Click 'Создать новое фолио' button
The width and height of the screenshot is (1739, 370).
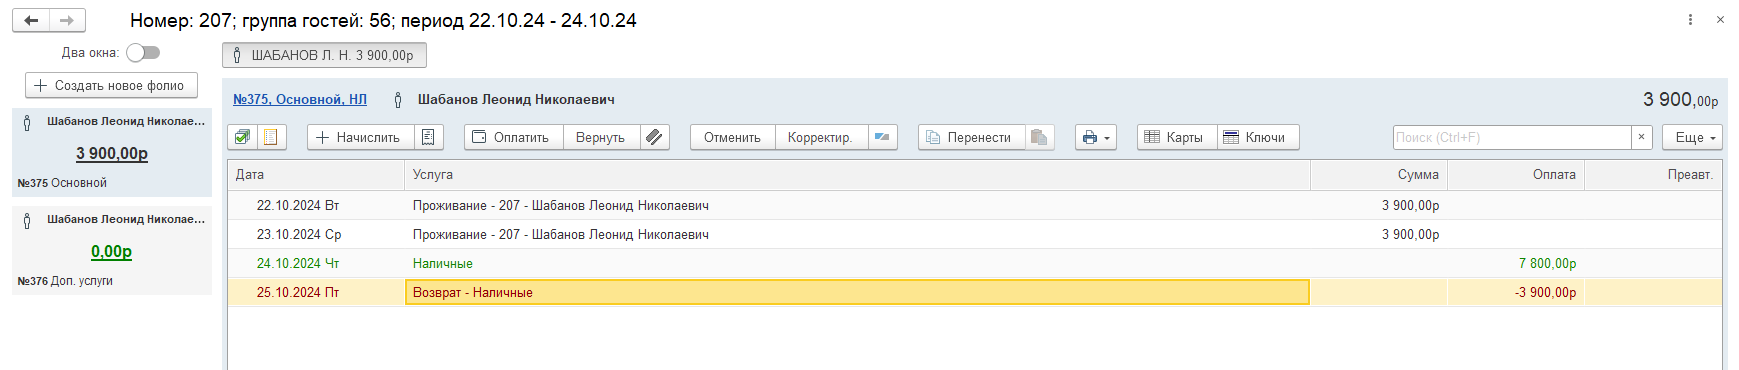coord(111,85)
